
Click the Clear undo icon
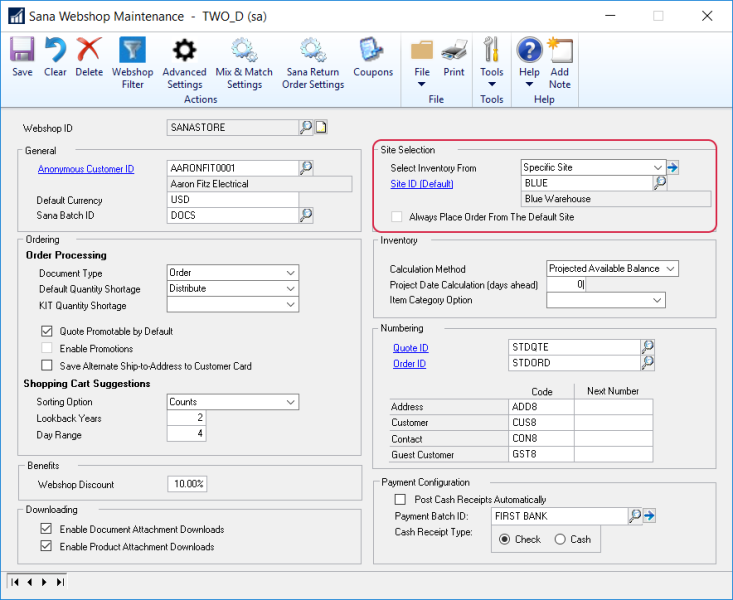(55, 50)
